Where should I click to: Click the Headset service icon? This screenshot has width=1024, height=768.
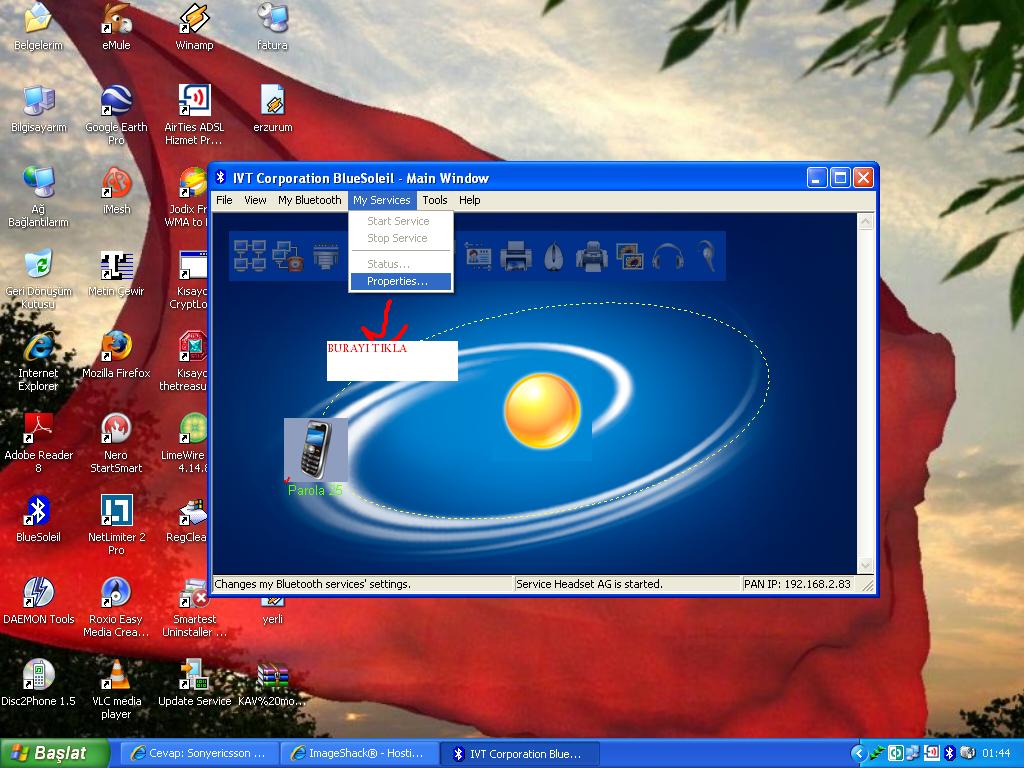coord(705,256)
